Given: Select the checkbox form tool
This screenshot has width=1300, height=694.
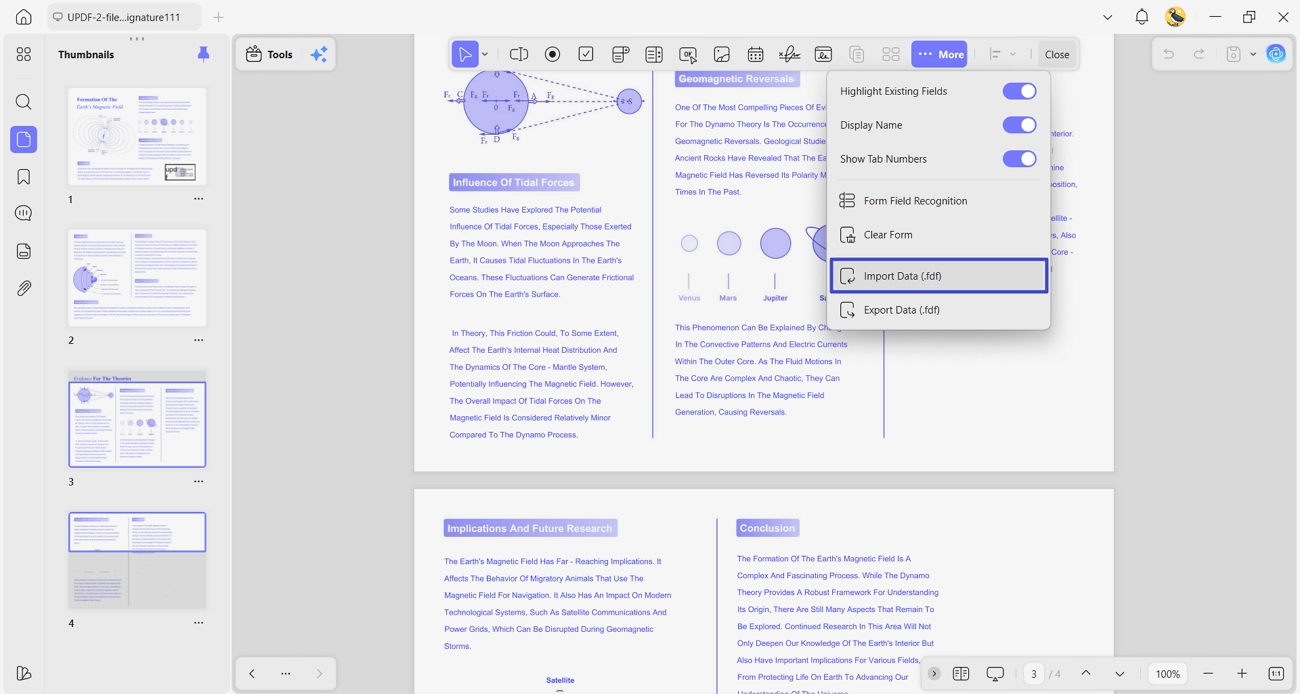Looking at the screenshot, I should point(586,54).
